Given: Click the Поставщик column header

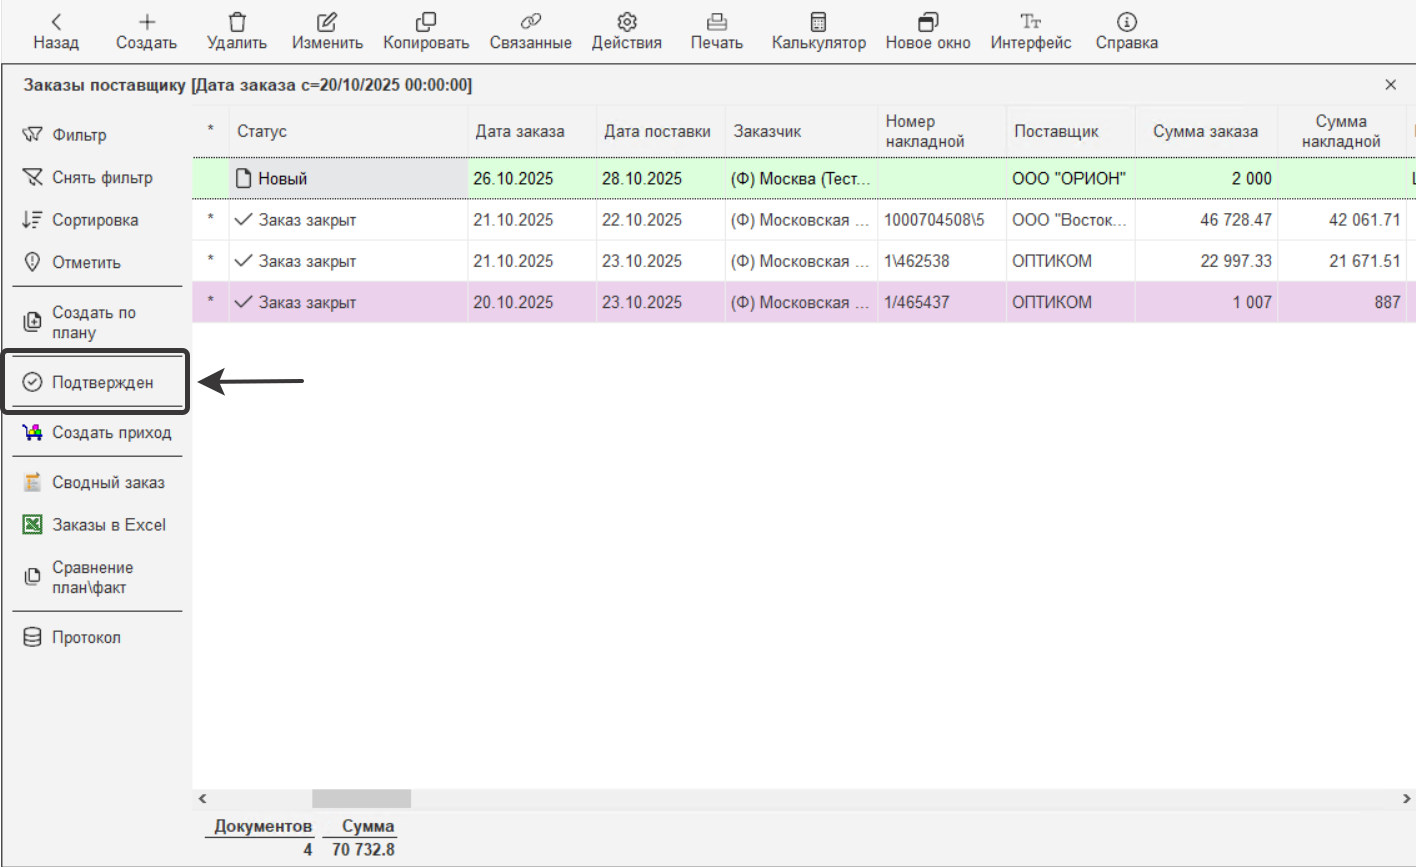Looking at the screenshot, I should point(1056,132).
